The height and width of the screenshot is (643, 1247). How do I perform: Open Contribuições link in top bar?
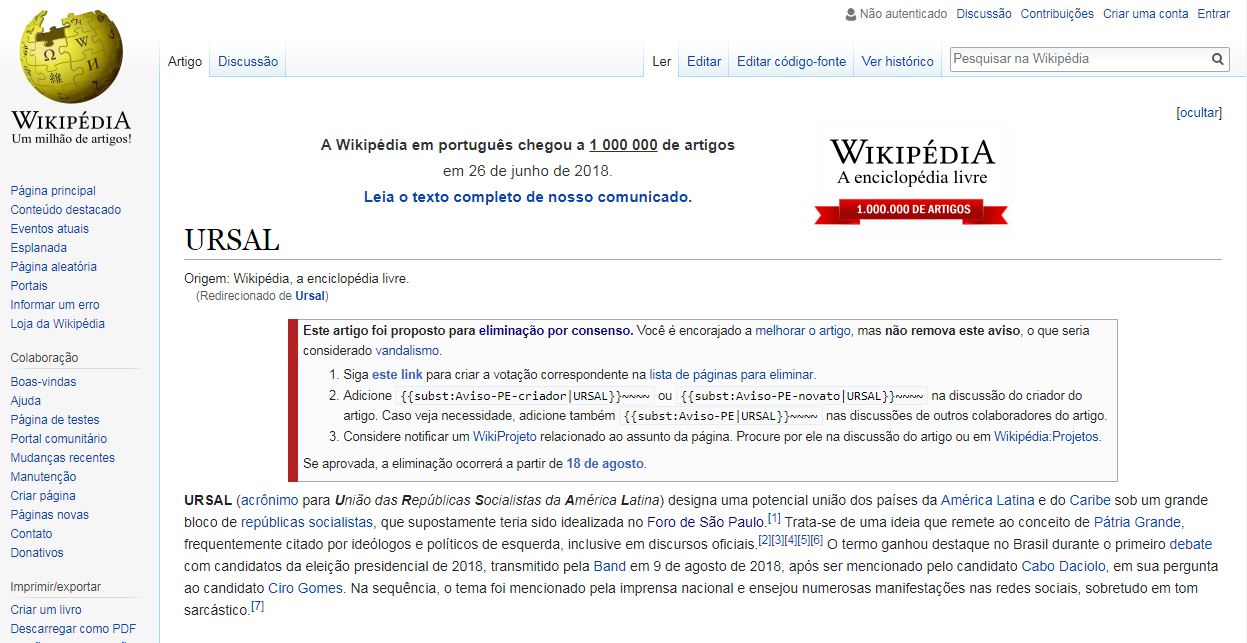coord(1057,14)
